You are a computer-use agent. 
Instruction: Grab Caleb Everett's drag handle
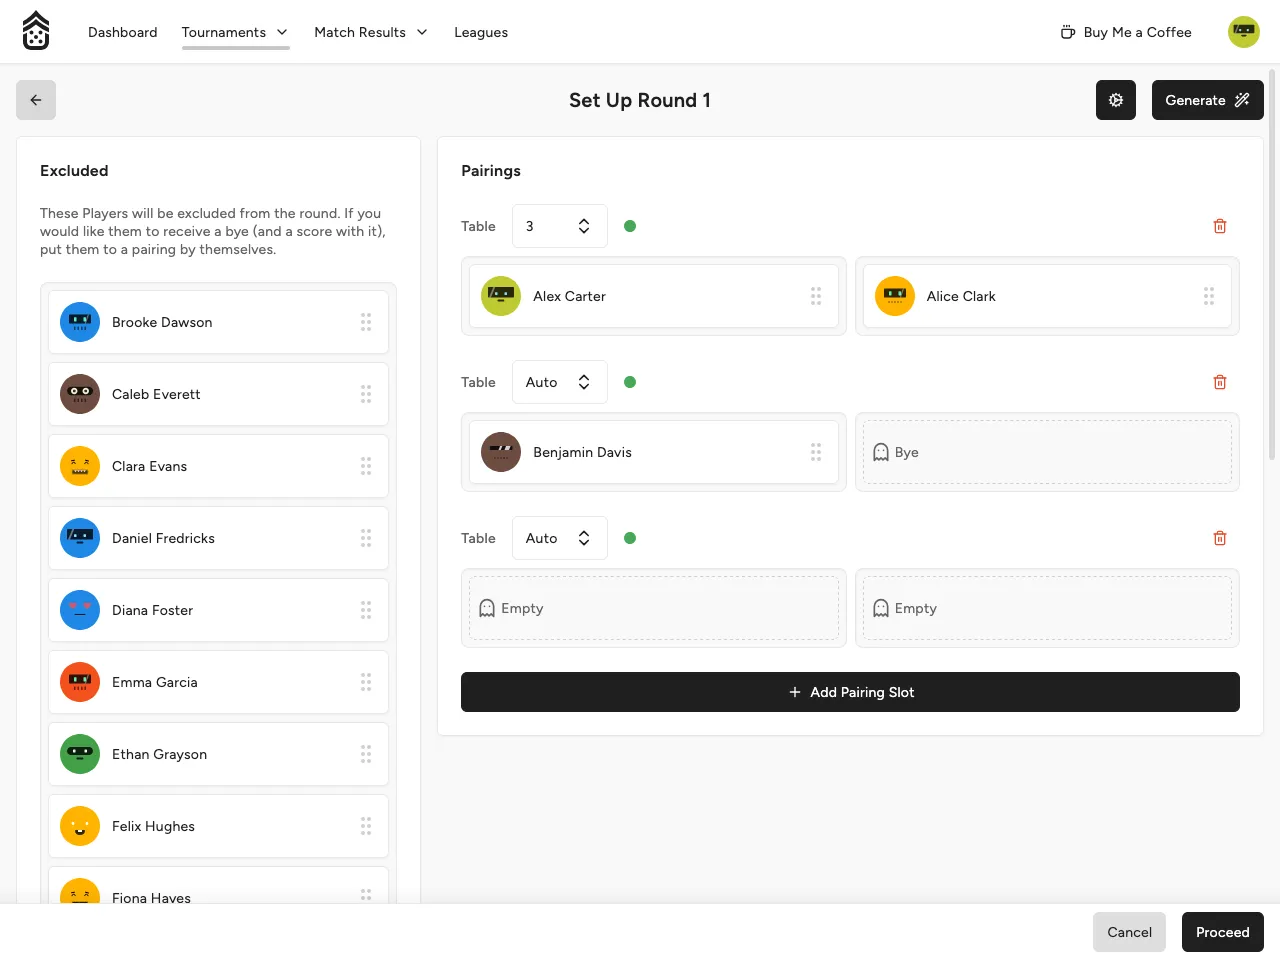(366, 394)
